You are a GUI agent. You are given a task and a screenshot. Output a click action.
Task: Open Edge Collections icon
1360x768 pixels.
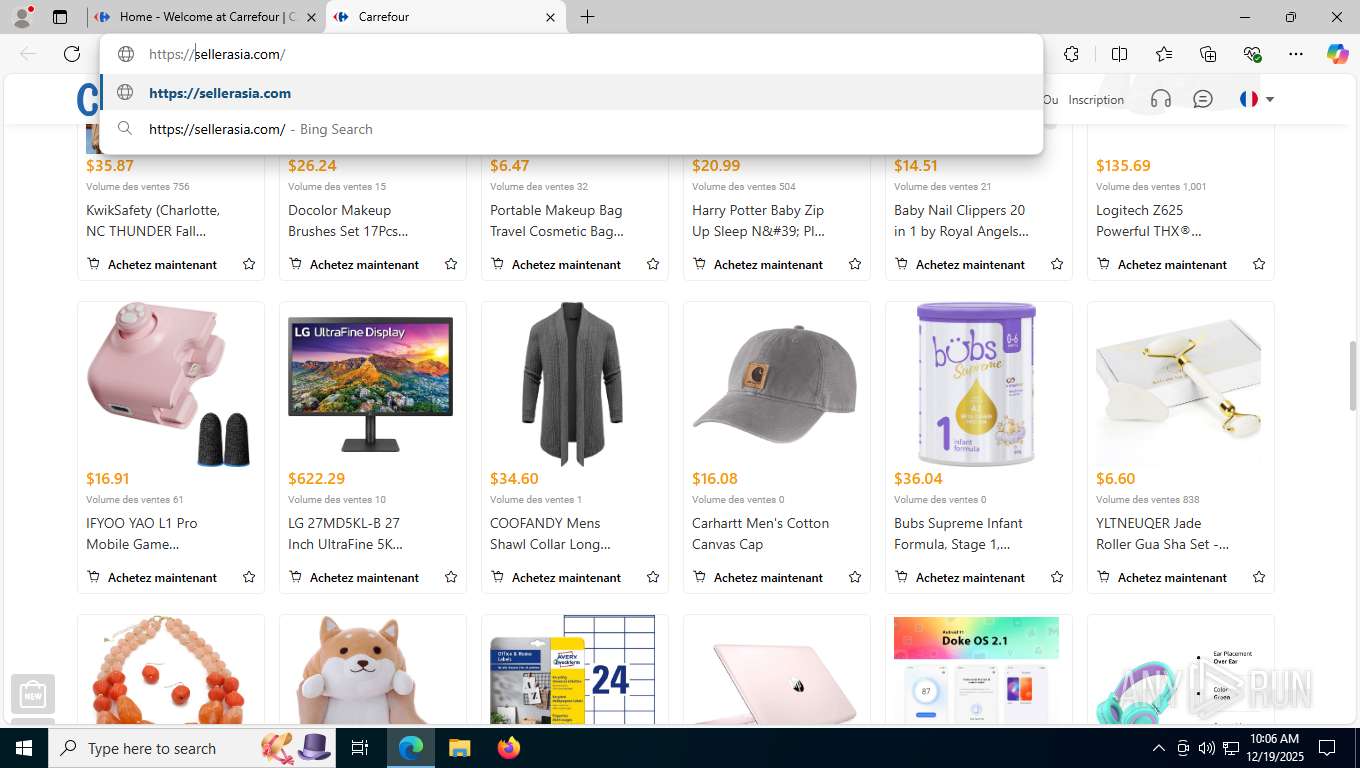pyautogui.click(x=1208, y=54)
